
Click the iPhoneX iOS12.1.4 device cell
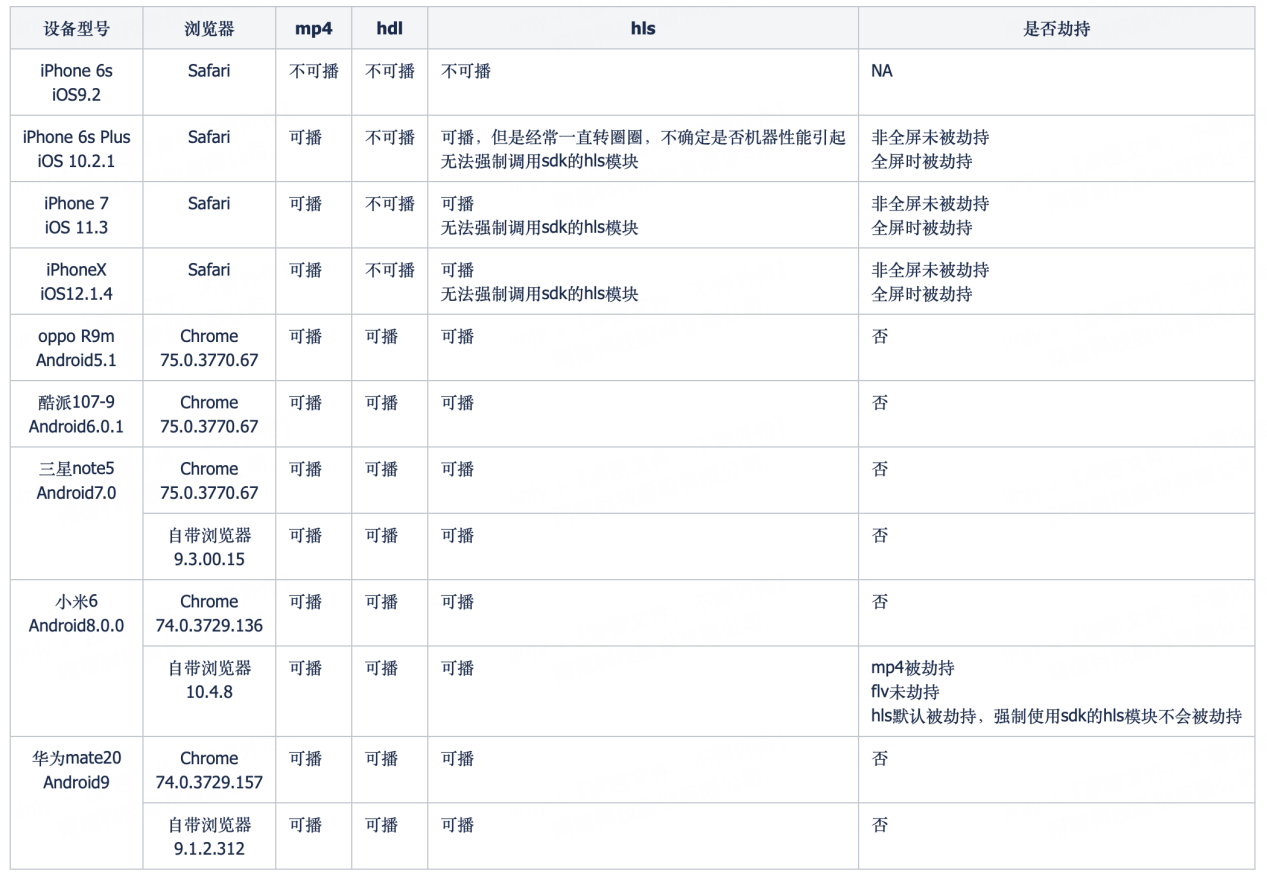[77, 281]
